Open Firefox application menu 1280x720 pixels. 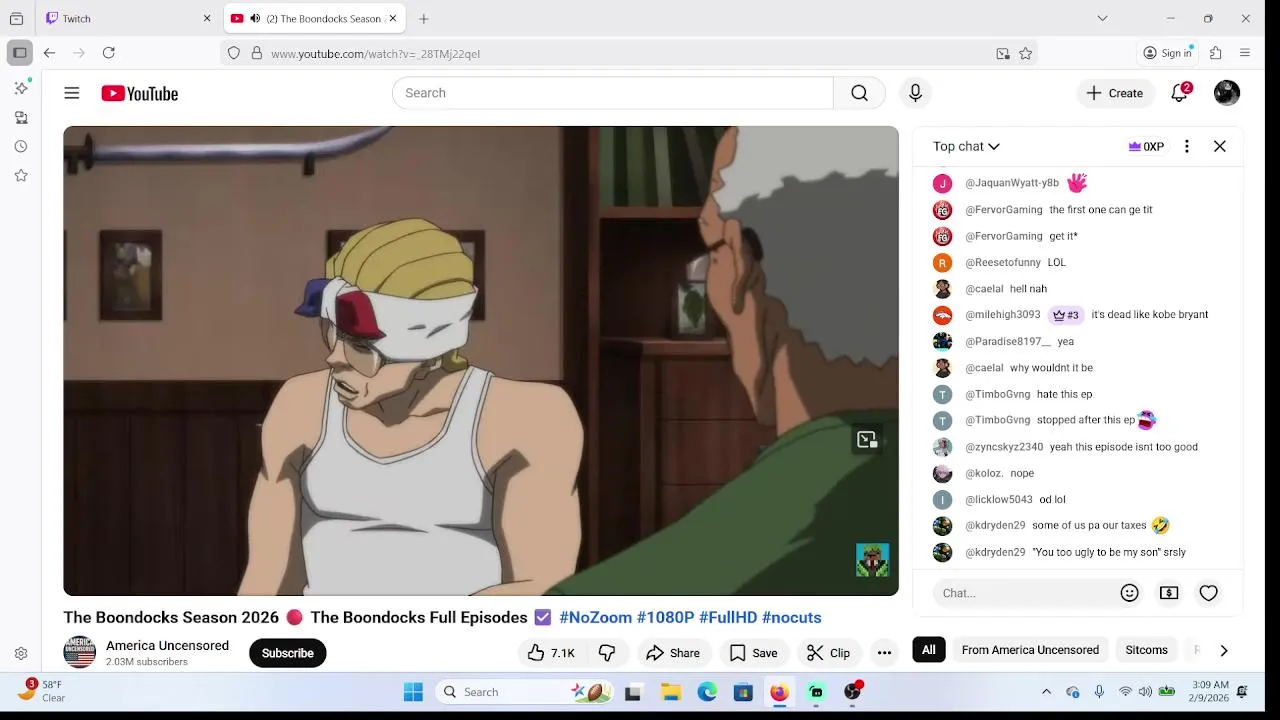pyautogui.click(x=1245, y=53)
